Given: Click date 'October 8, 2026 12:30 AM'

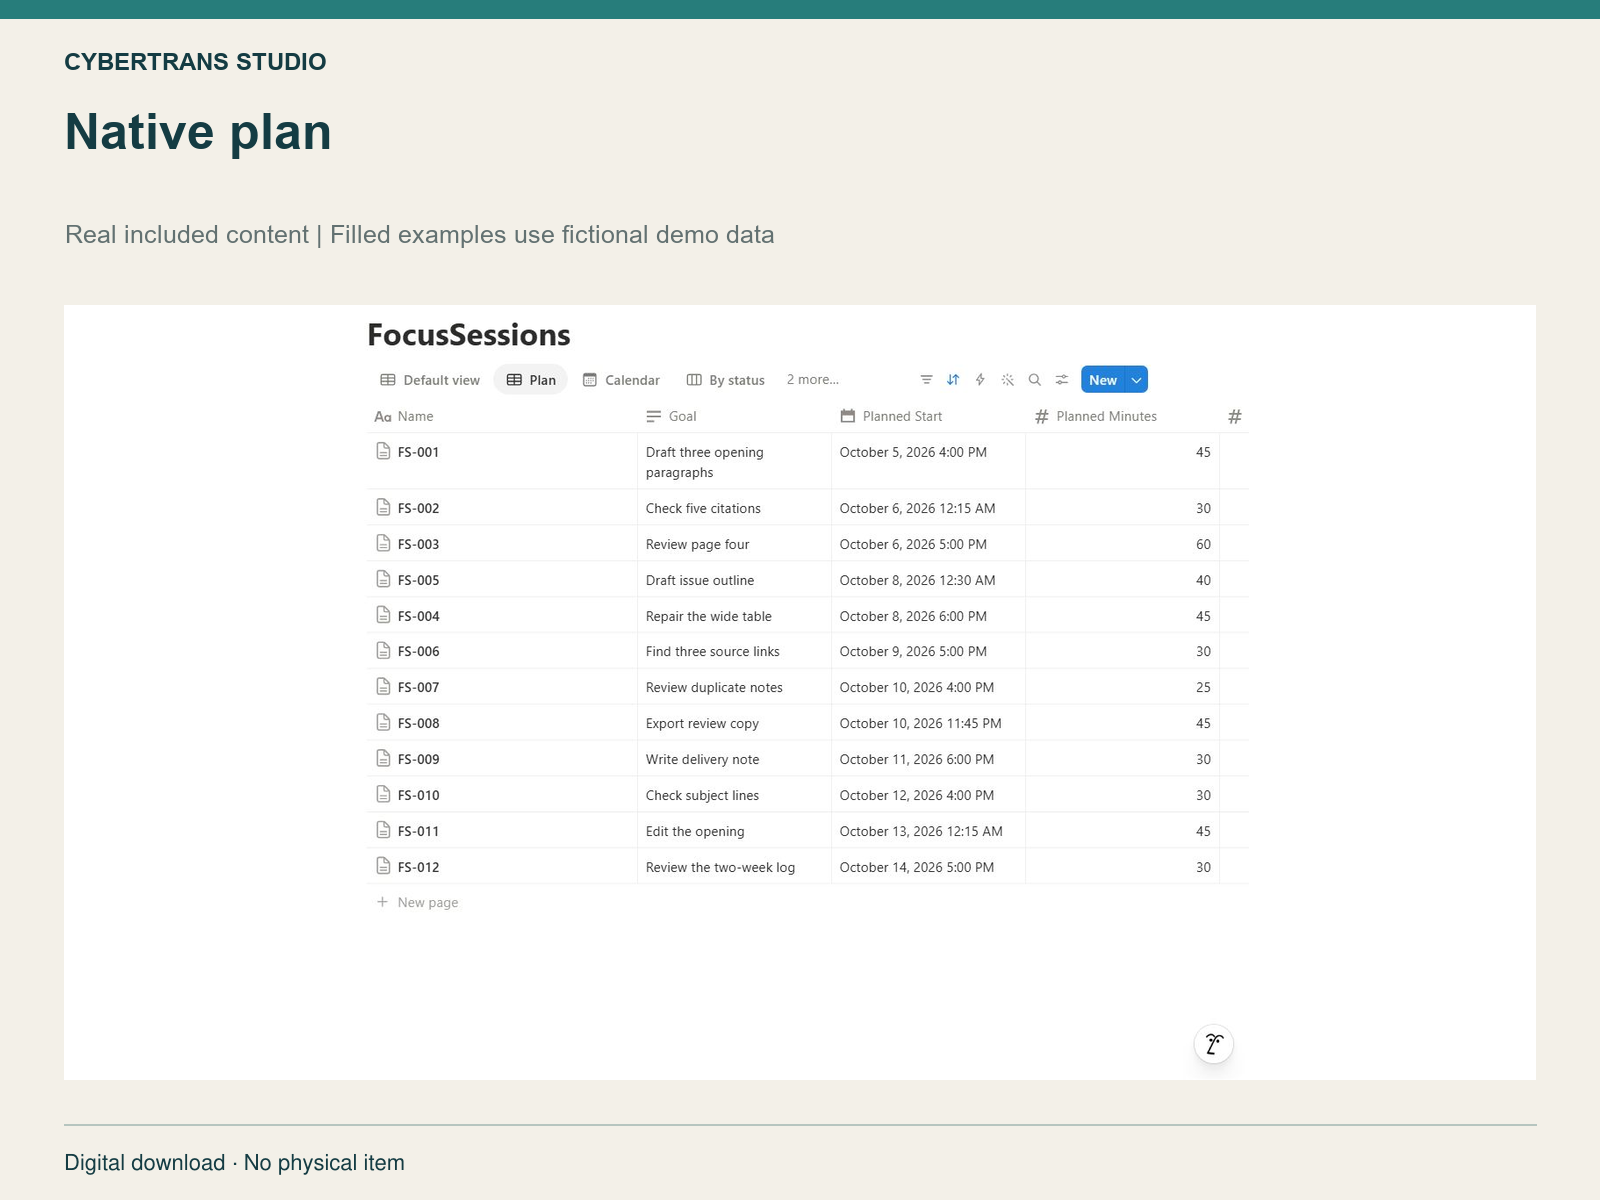Looking at the screenshot, I should coord(917,580).
